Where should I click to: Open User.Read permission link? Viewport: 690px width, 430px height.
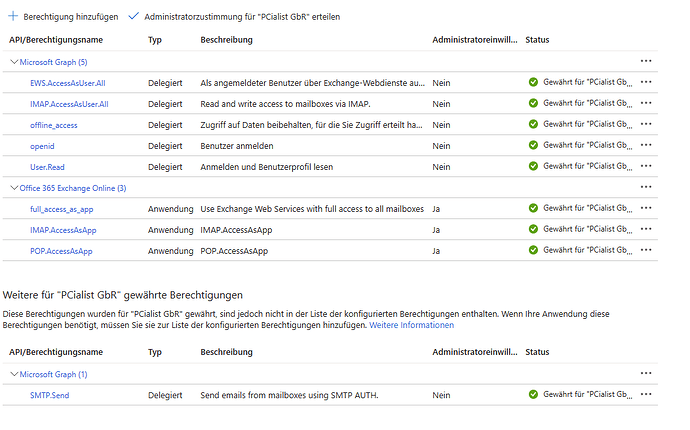pyautogui.click(x=47, y=167)
